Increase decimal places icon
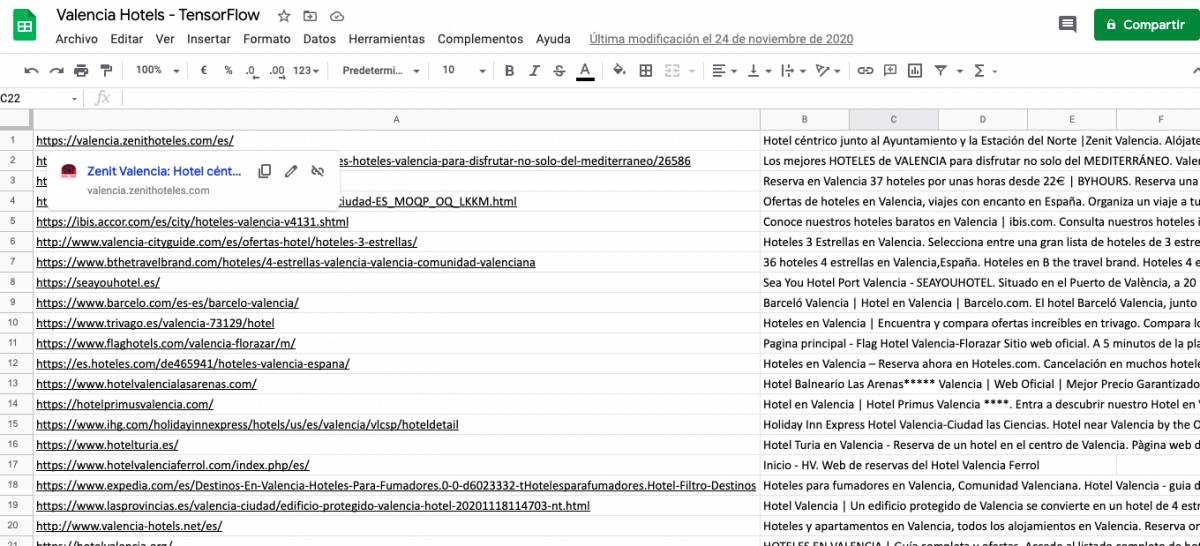Screen dimensions: 1200x546 point(277,71)
